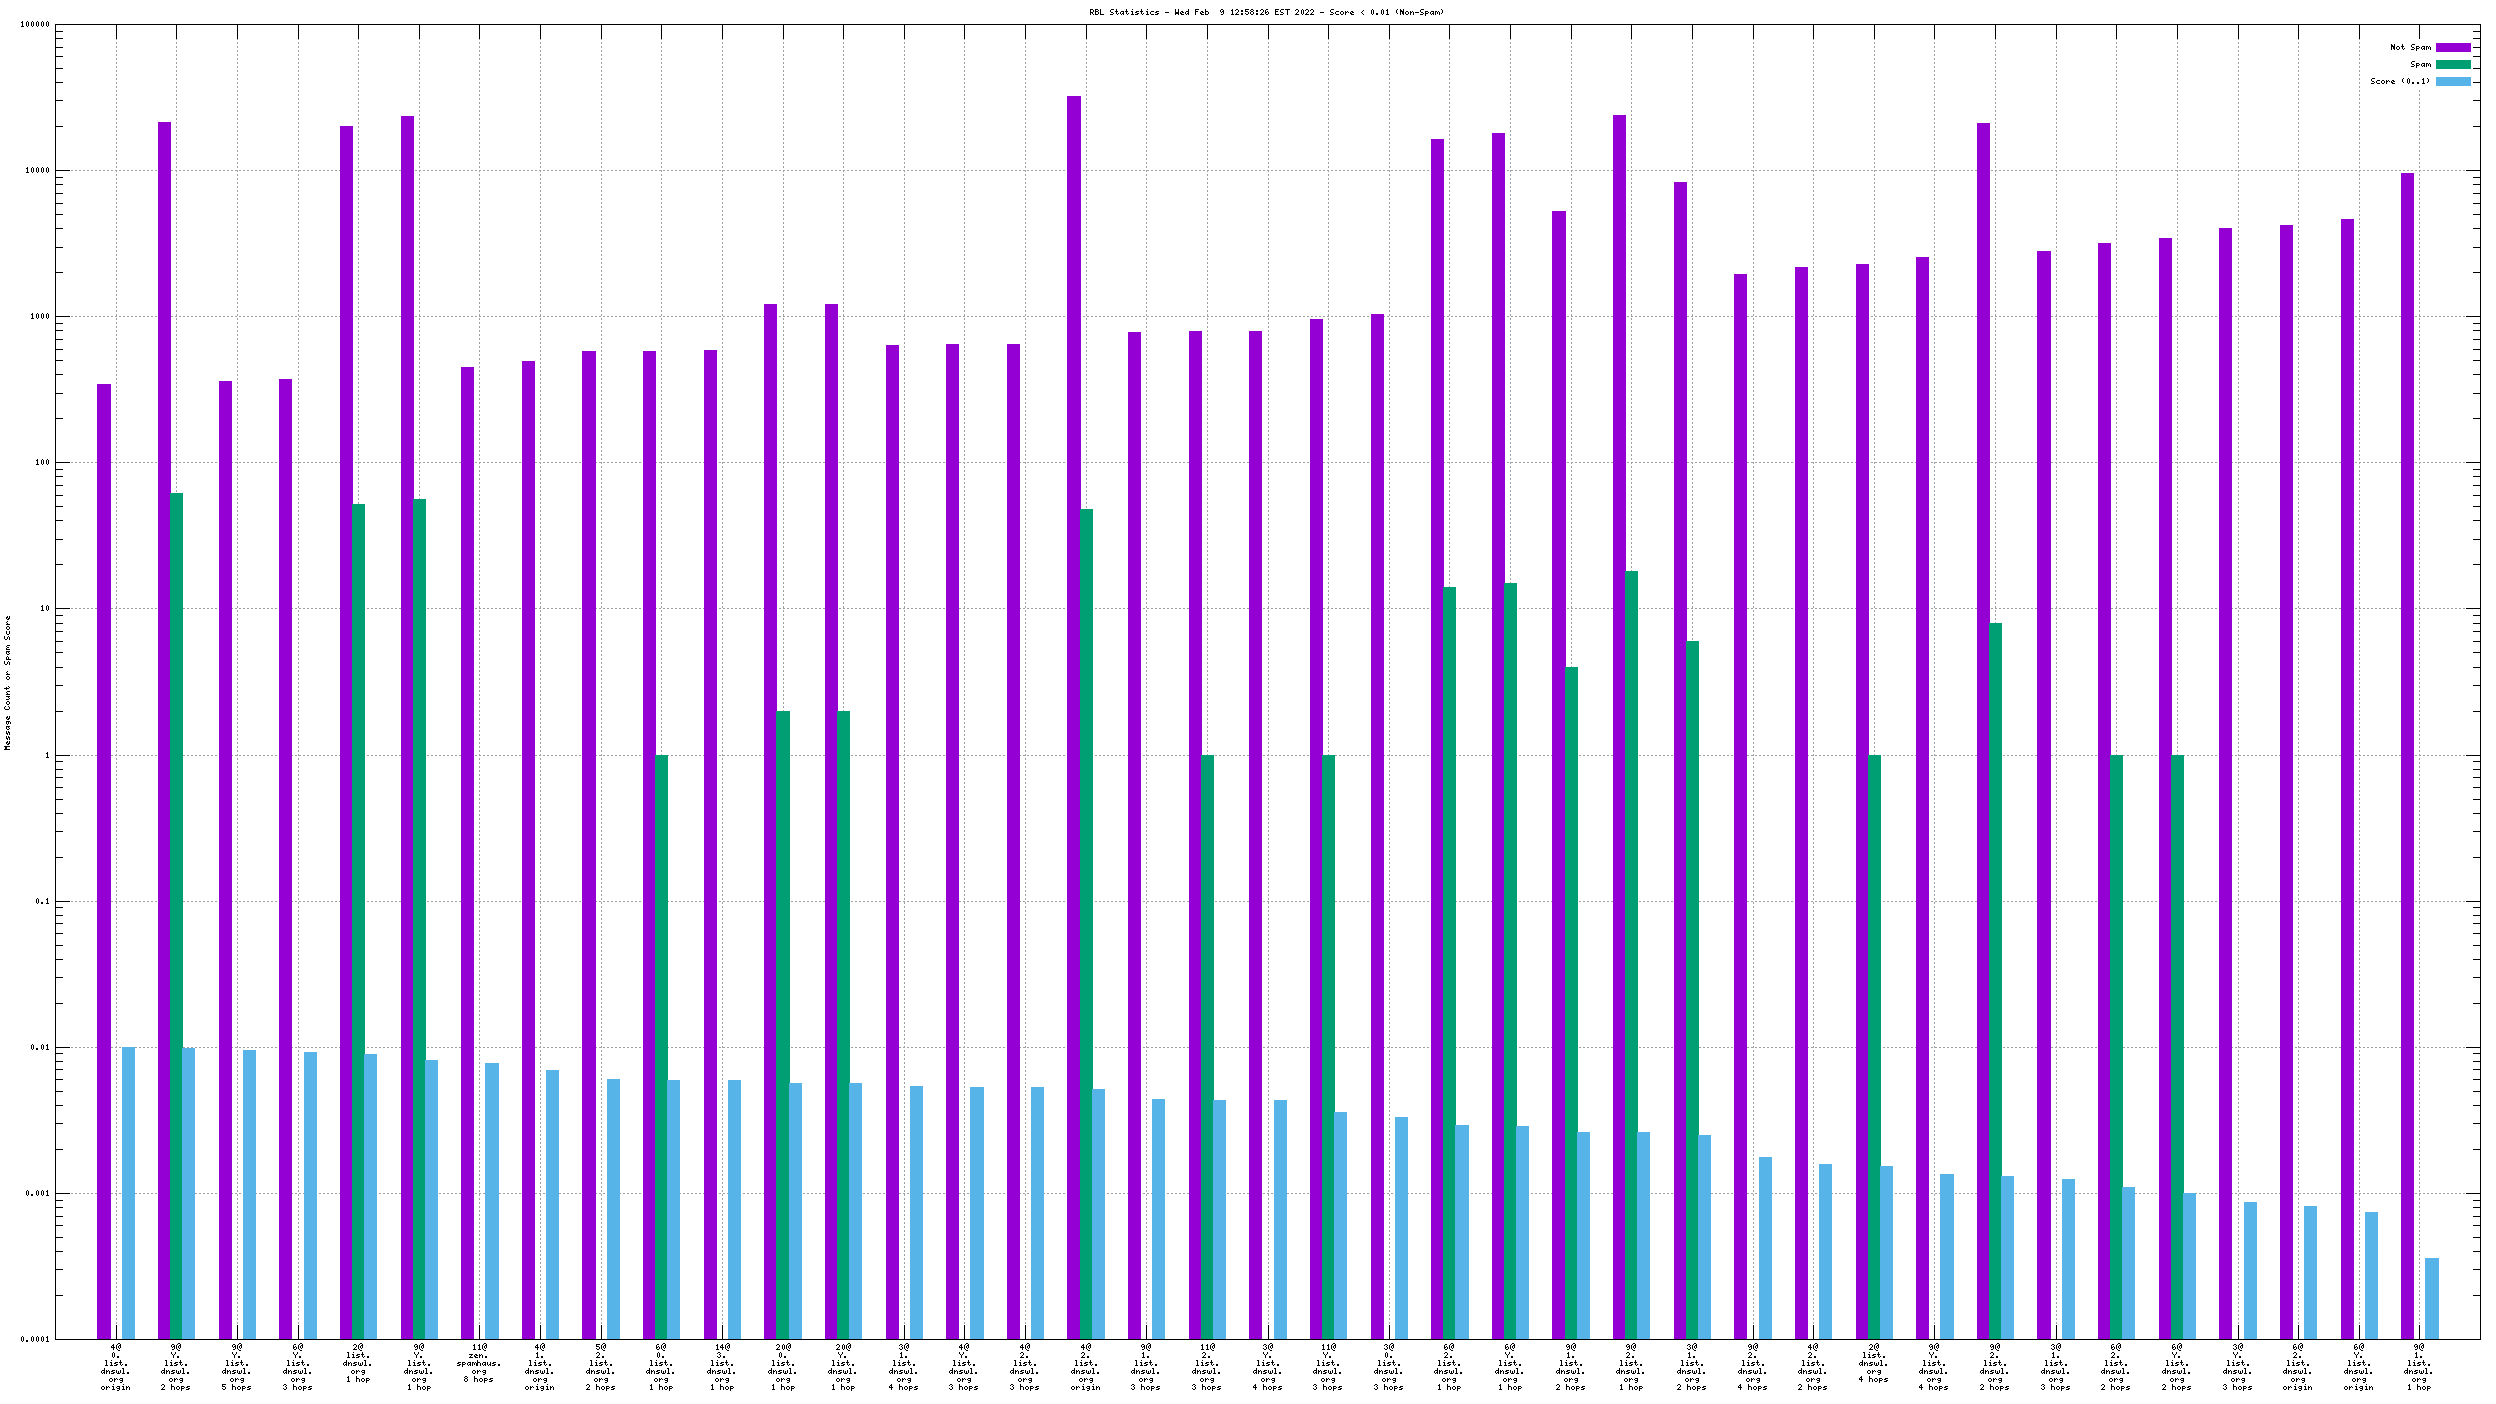Click the 100000 y-axis tick label
2496x1404 pixels.
point(35,25)
